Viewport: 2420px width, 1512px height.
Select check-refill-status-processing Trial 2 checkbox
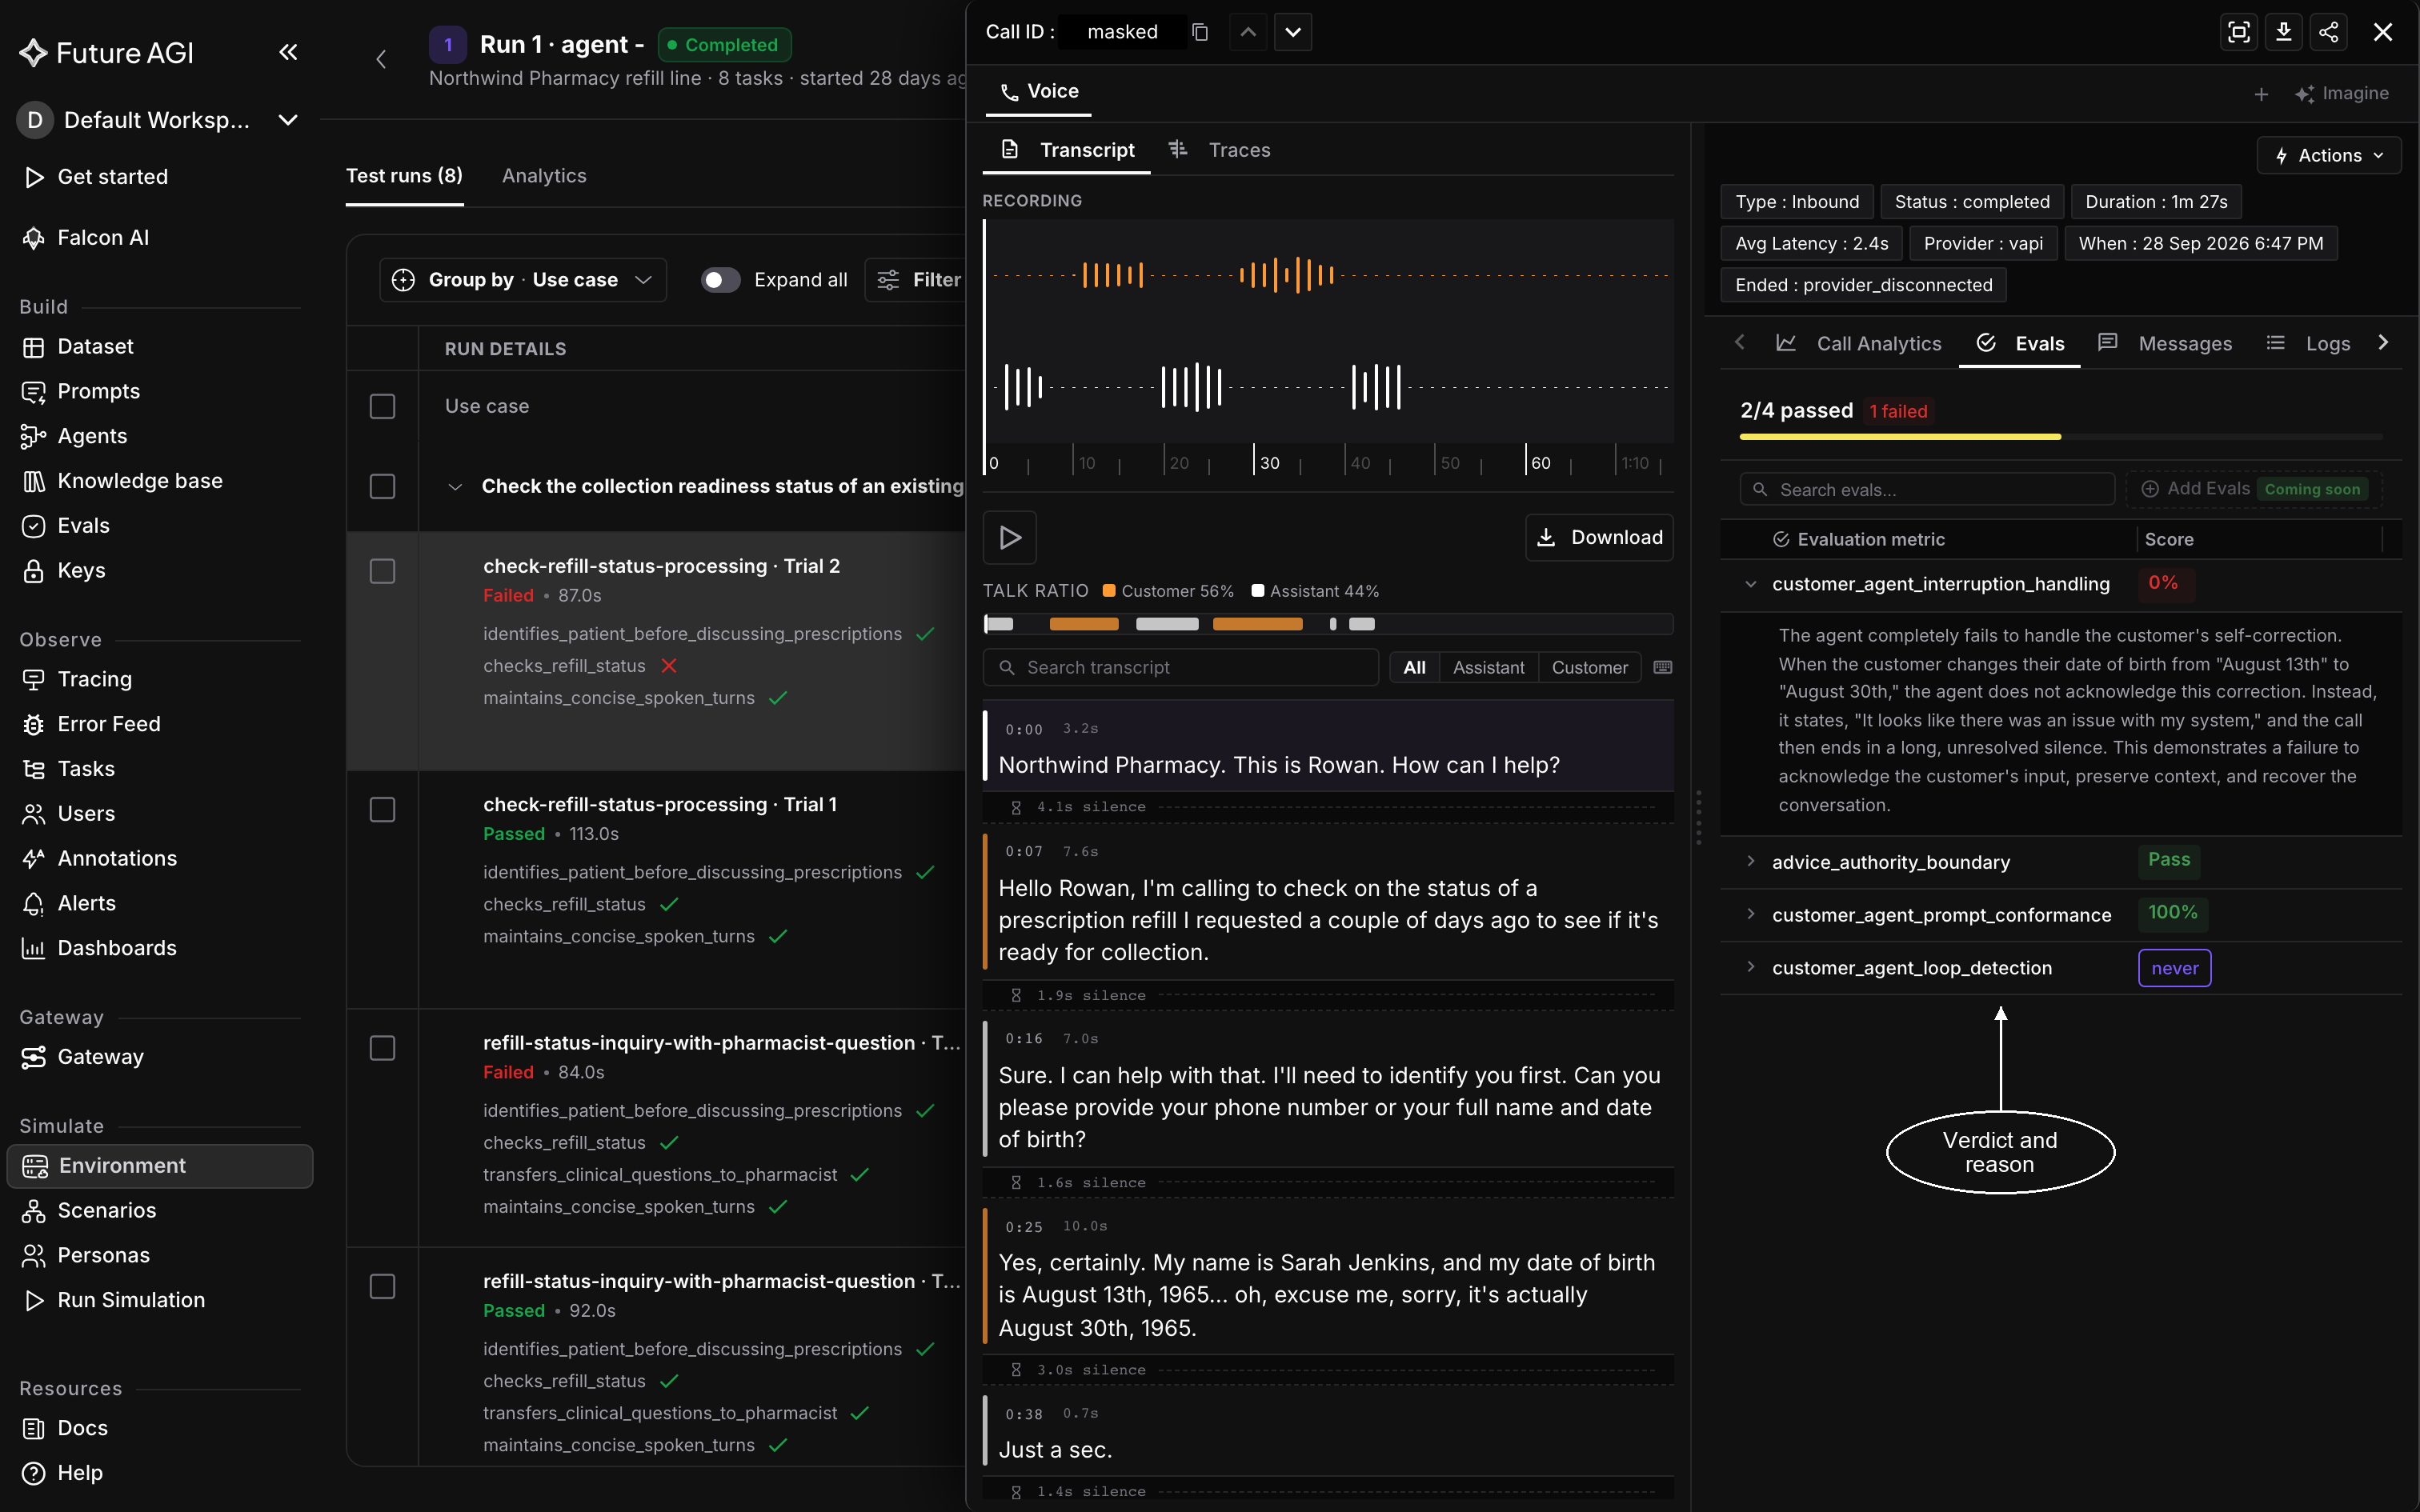(382, 571)
